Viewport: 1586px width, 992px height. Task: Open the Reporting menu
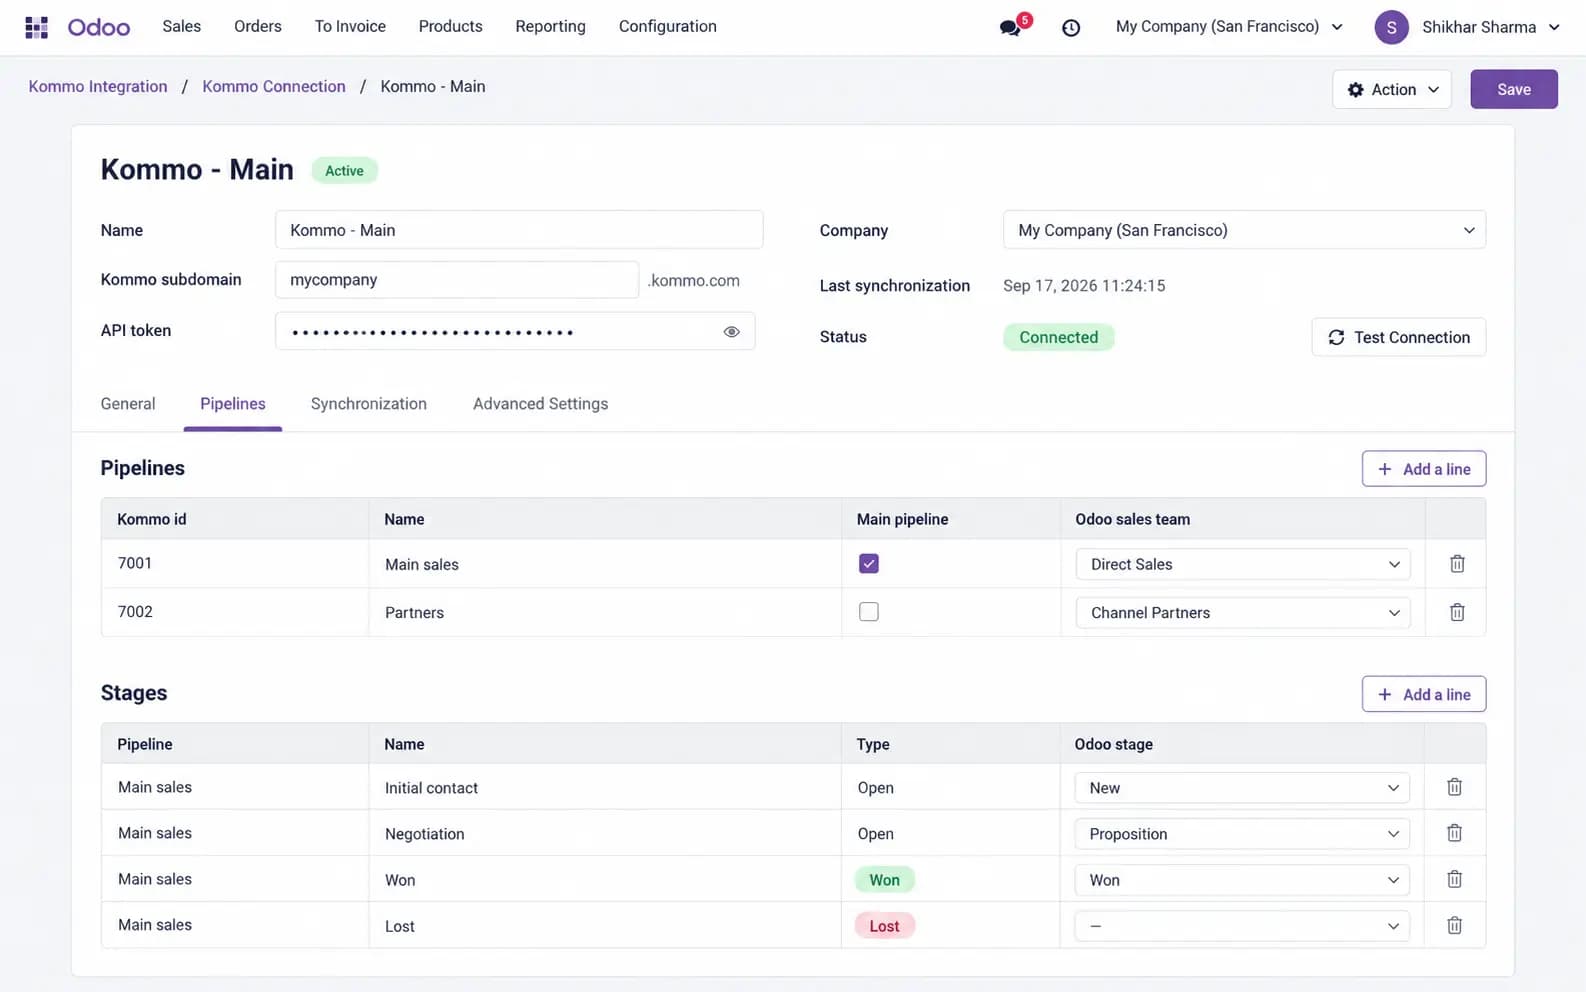(550, 27)
